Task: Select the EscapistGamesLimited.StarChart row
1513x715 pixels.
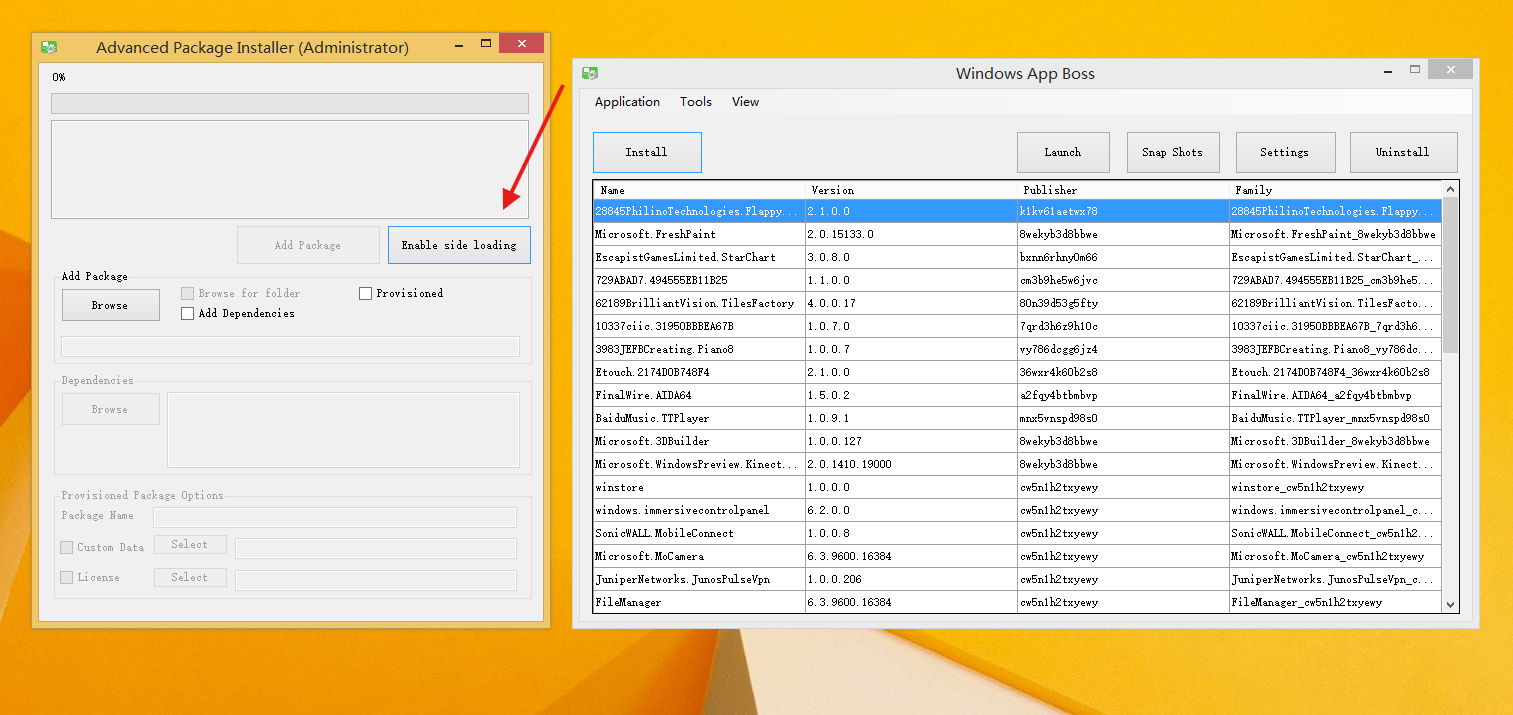Action: [1018, 257]
